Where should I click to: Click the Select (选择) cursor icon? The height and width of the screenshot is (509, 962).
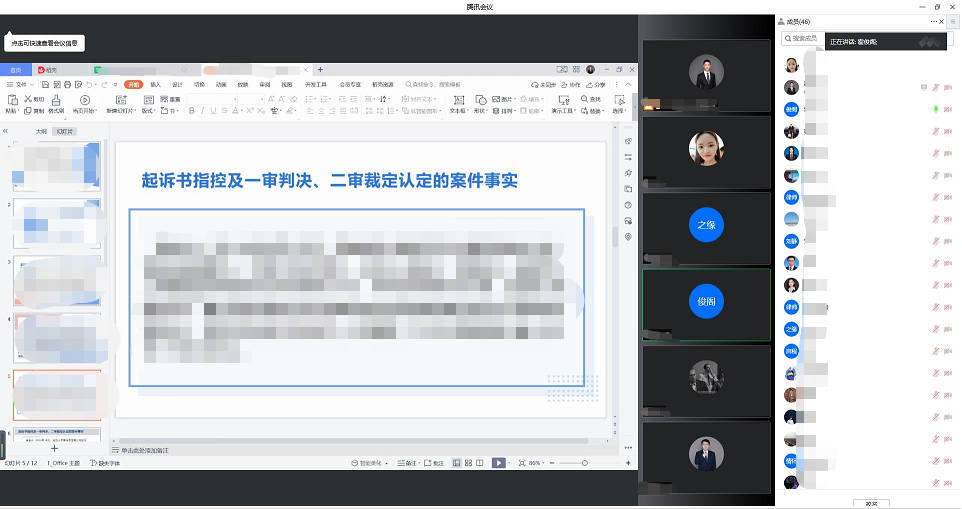coord(619,100)
